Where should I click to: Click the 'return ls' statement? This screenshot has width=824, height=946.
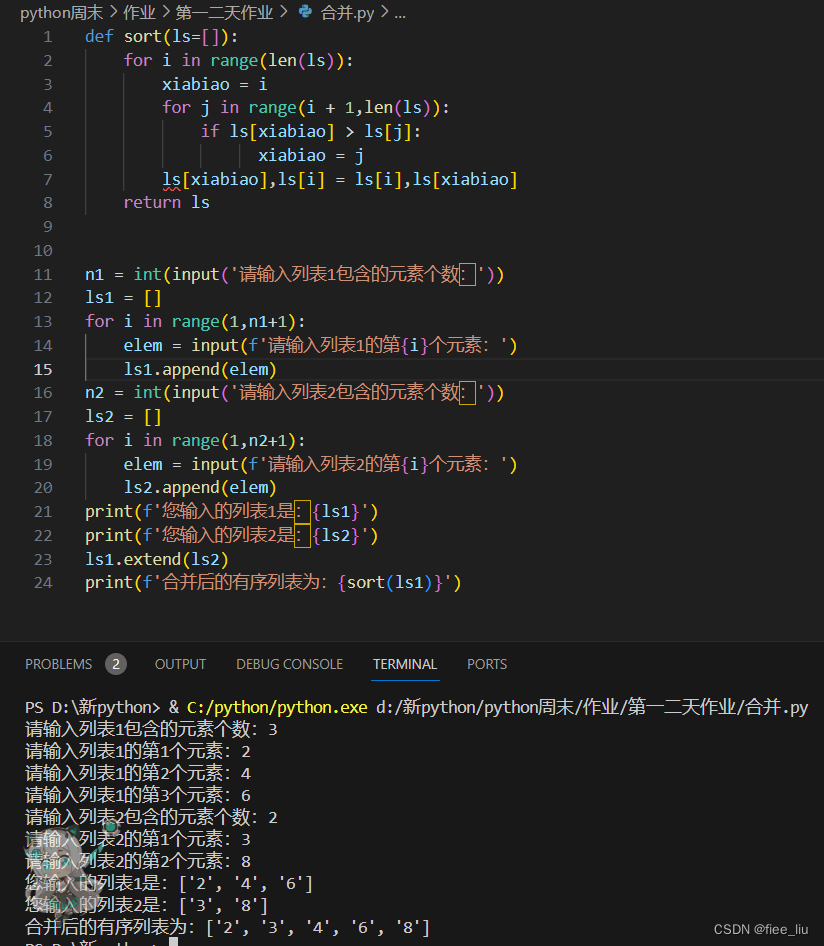tap(166, 203)
